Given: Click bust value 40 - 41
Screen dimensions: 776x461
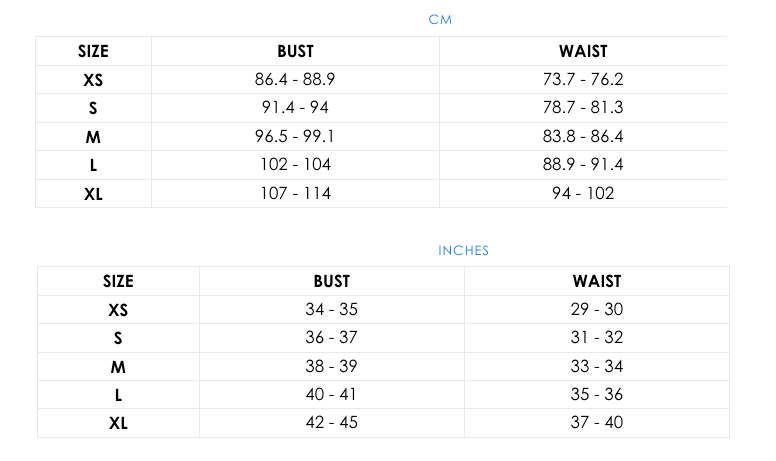Looking at the screenshot, I should [x=331, y=394].
